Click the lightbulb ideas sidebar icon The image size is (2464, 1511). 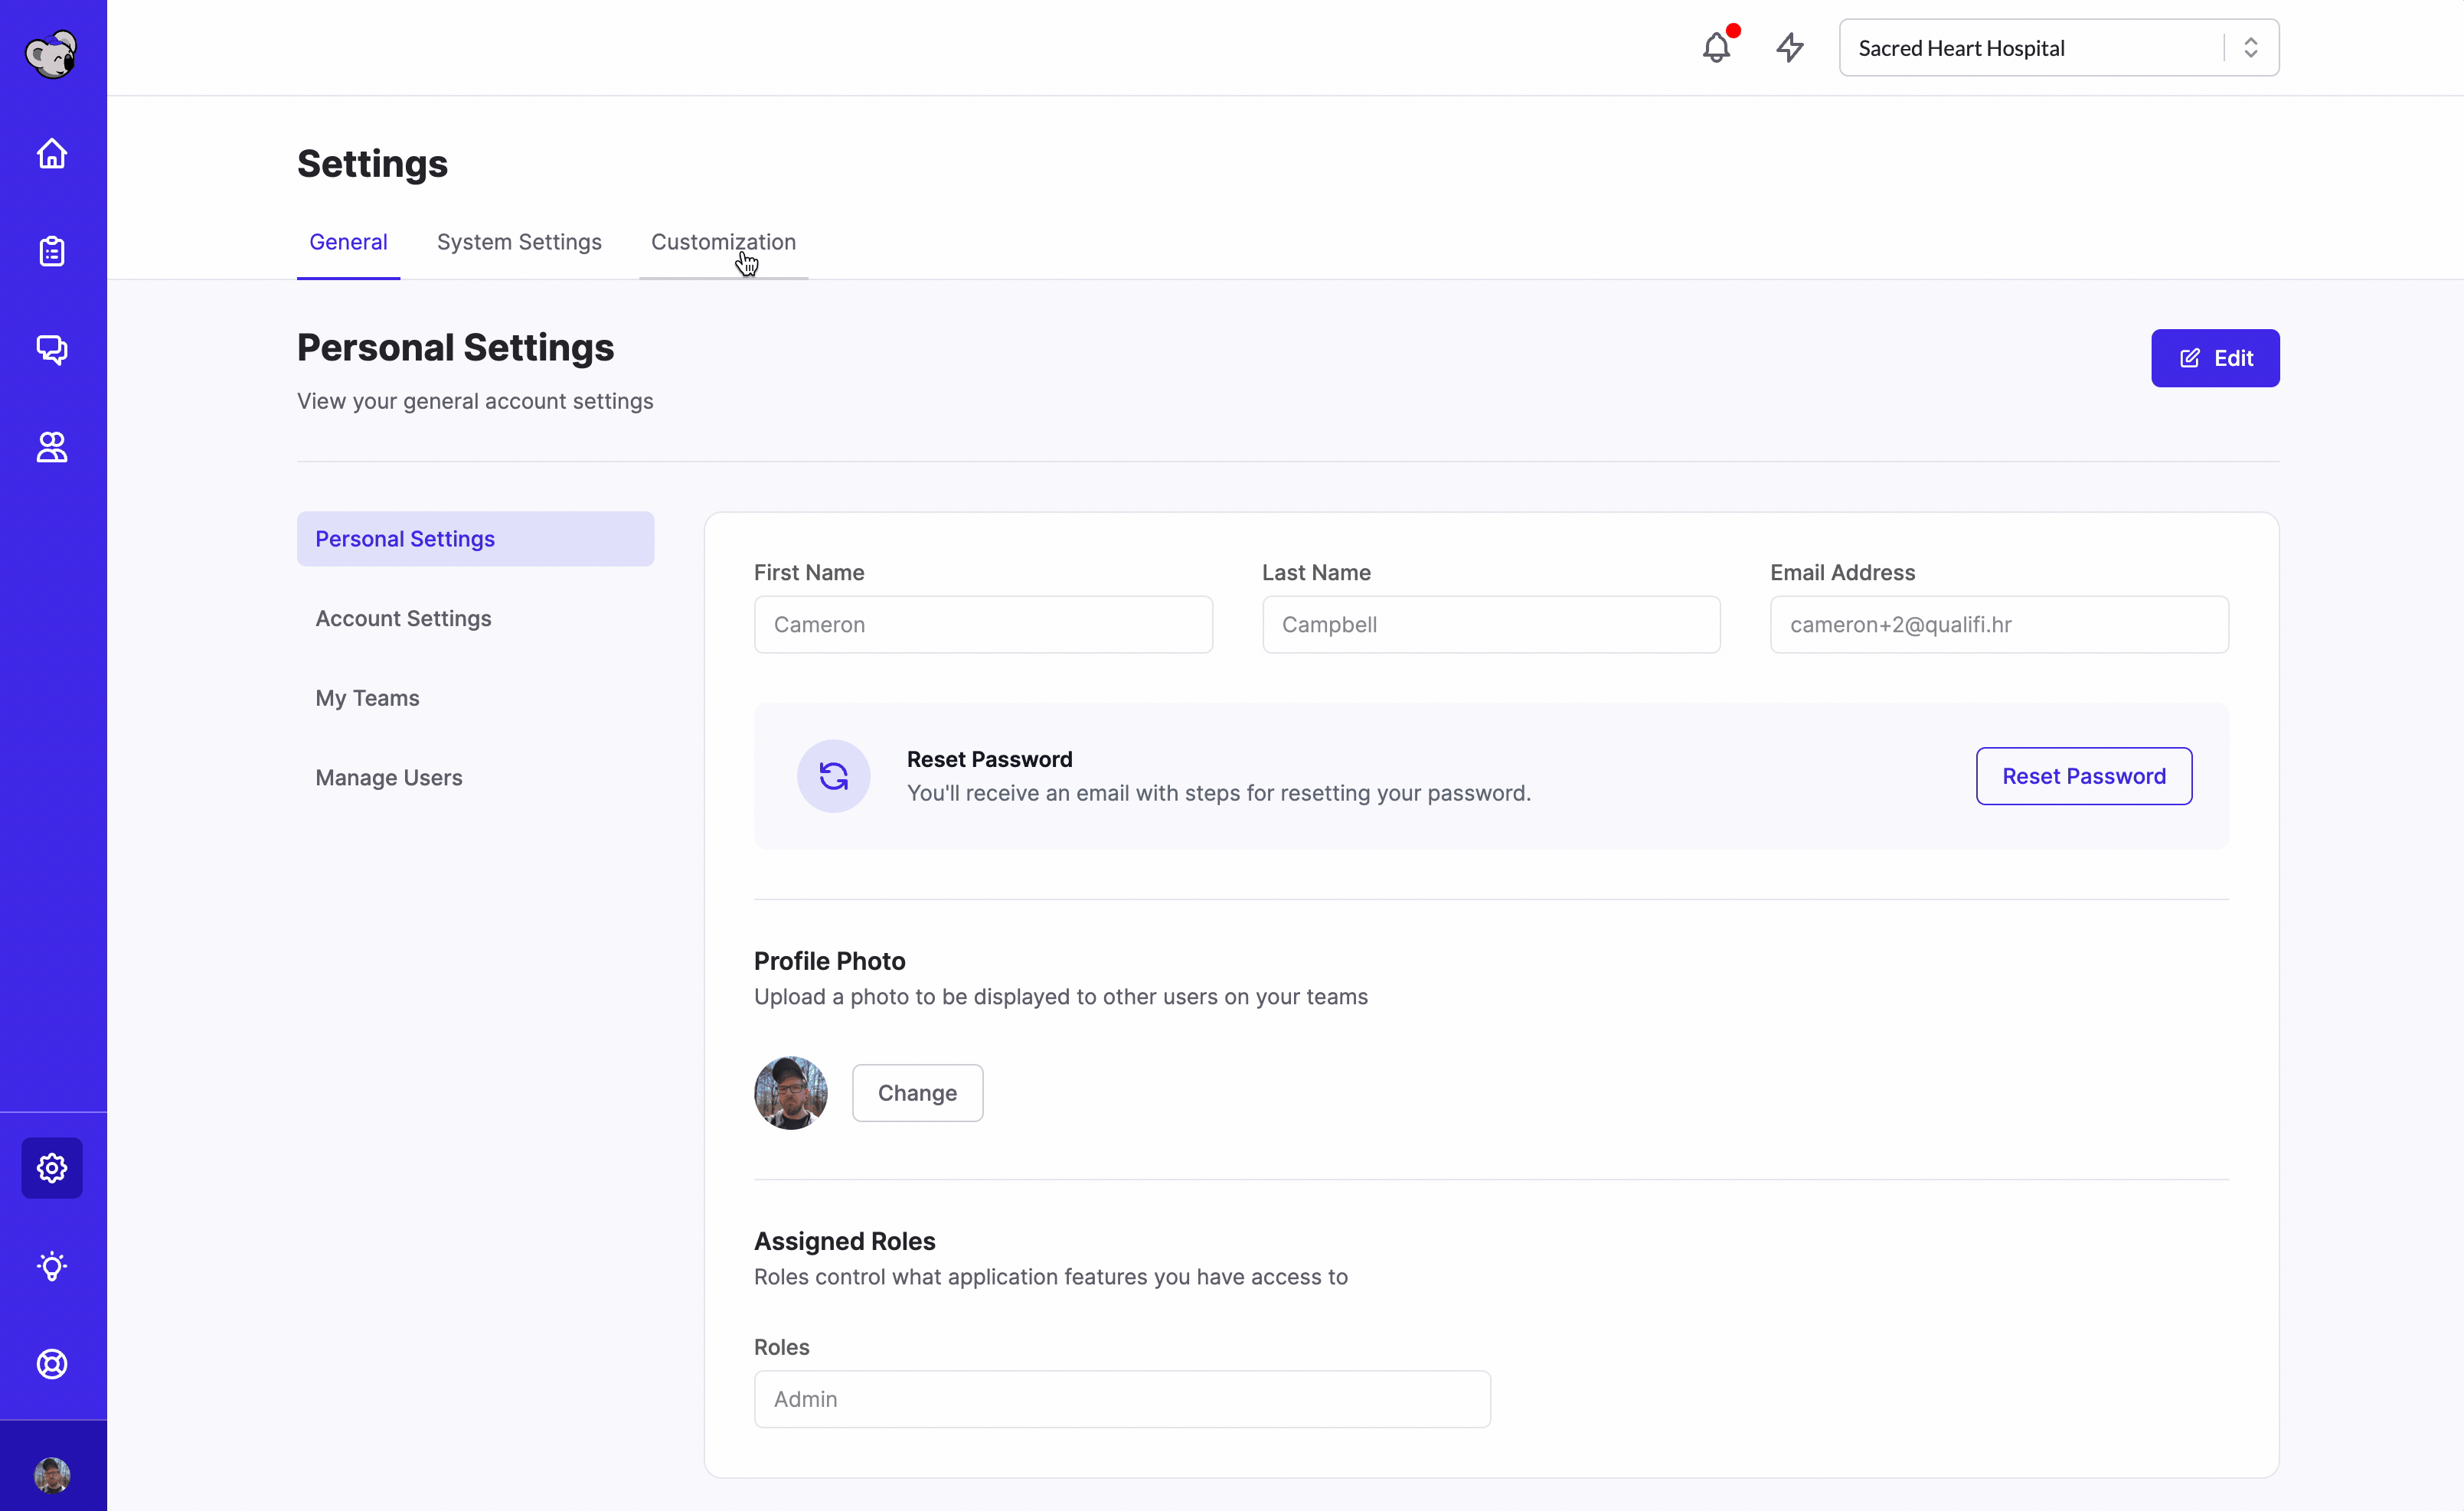click(x=52, y=1266)
